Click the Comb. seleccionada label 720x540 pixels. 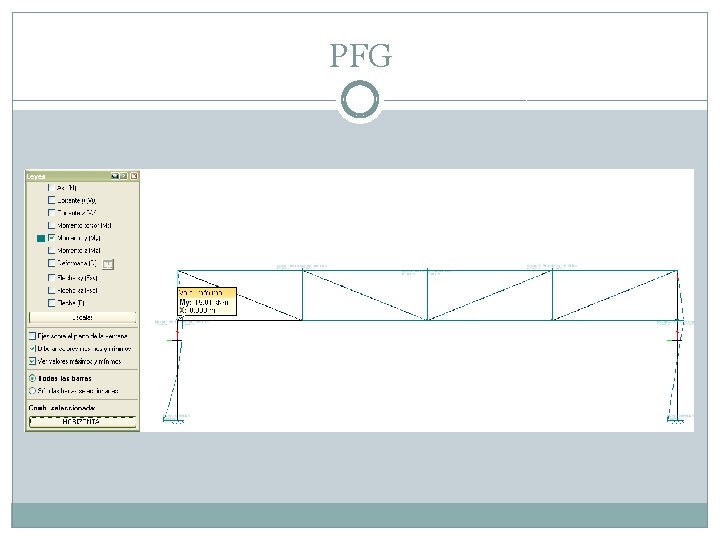(62, 408)
